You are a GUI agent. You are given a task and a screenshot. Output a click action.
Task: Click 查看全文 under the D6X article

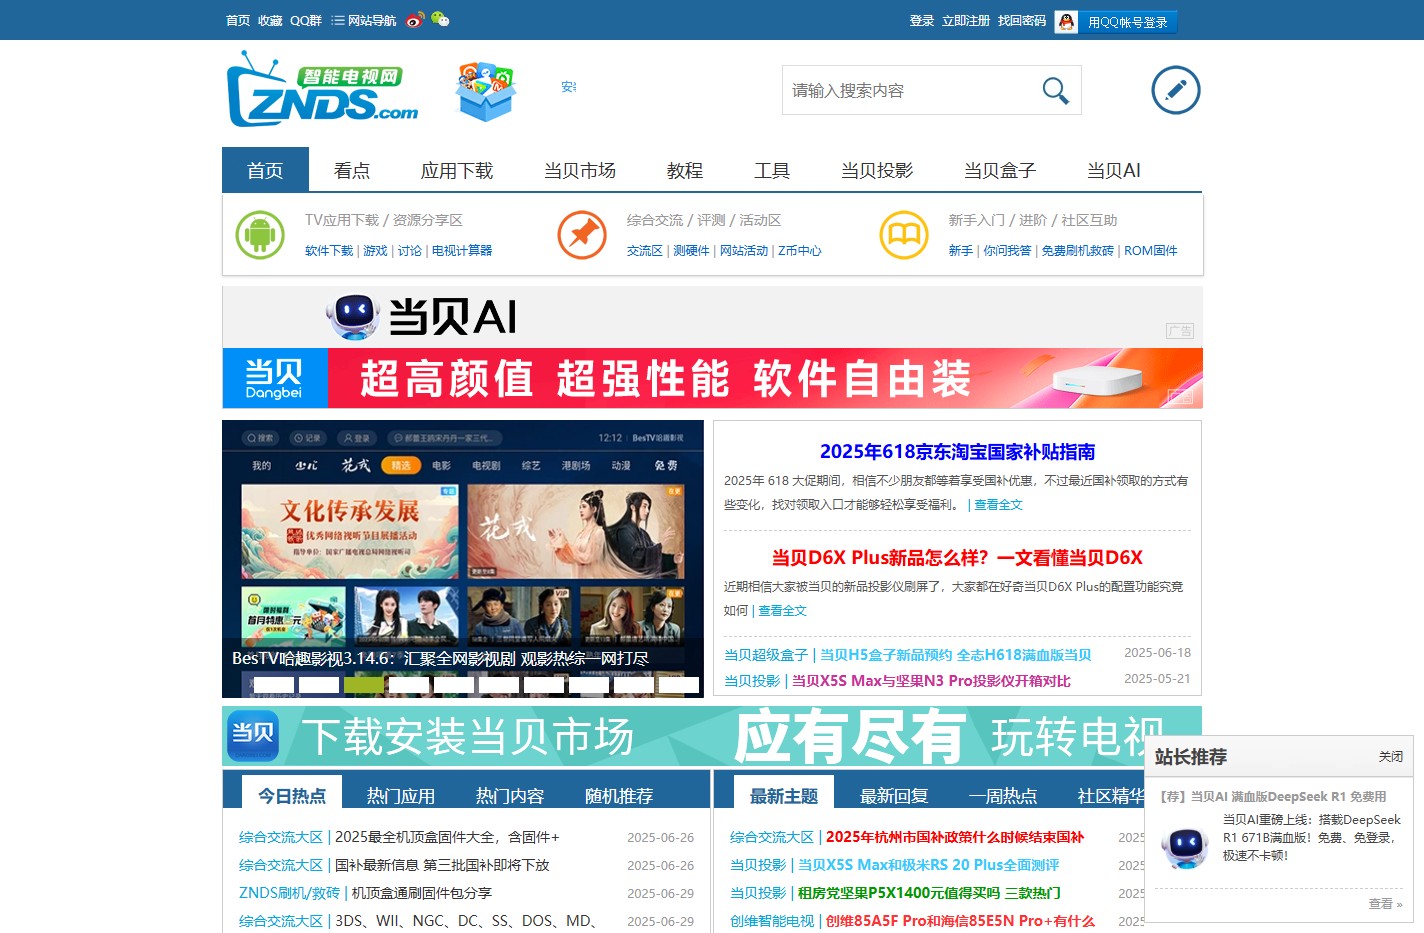[x=782, y=611]
